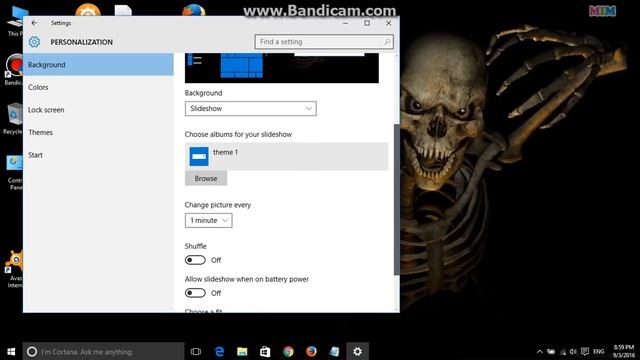
Task: Click the Cortana circle icon
Action: (32, 351)
